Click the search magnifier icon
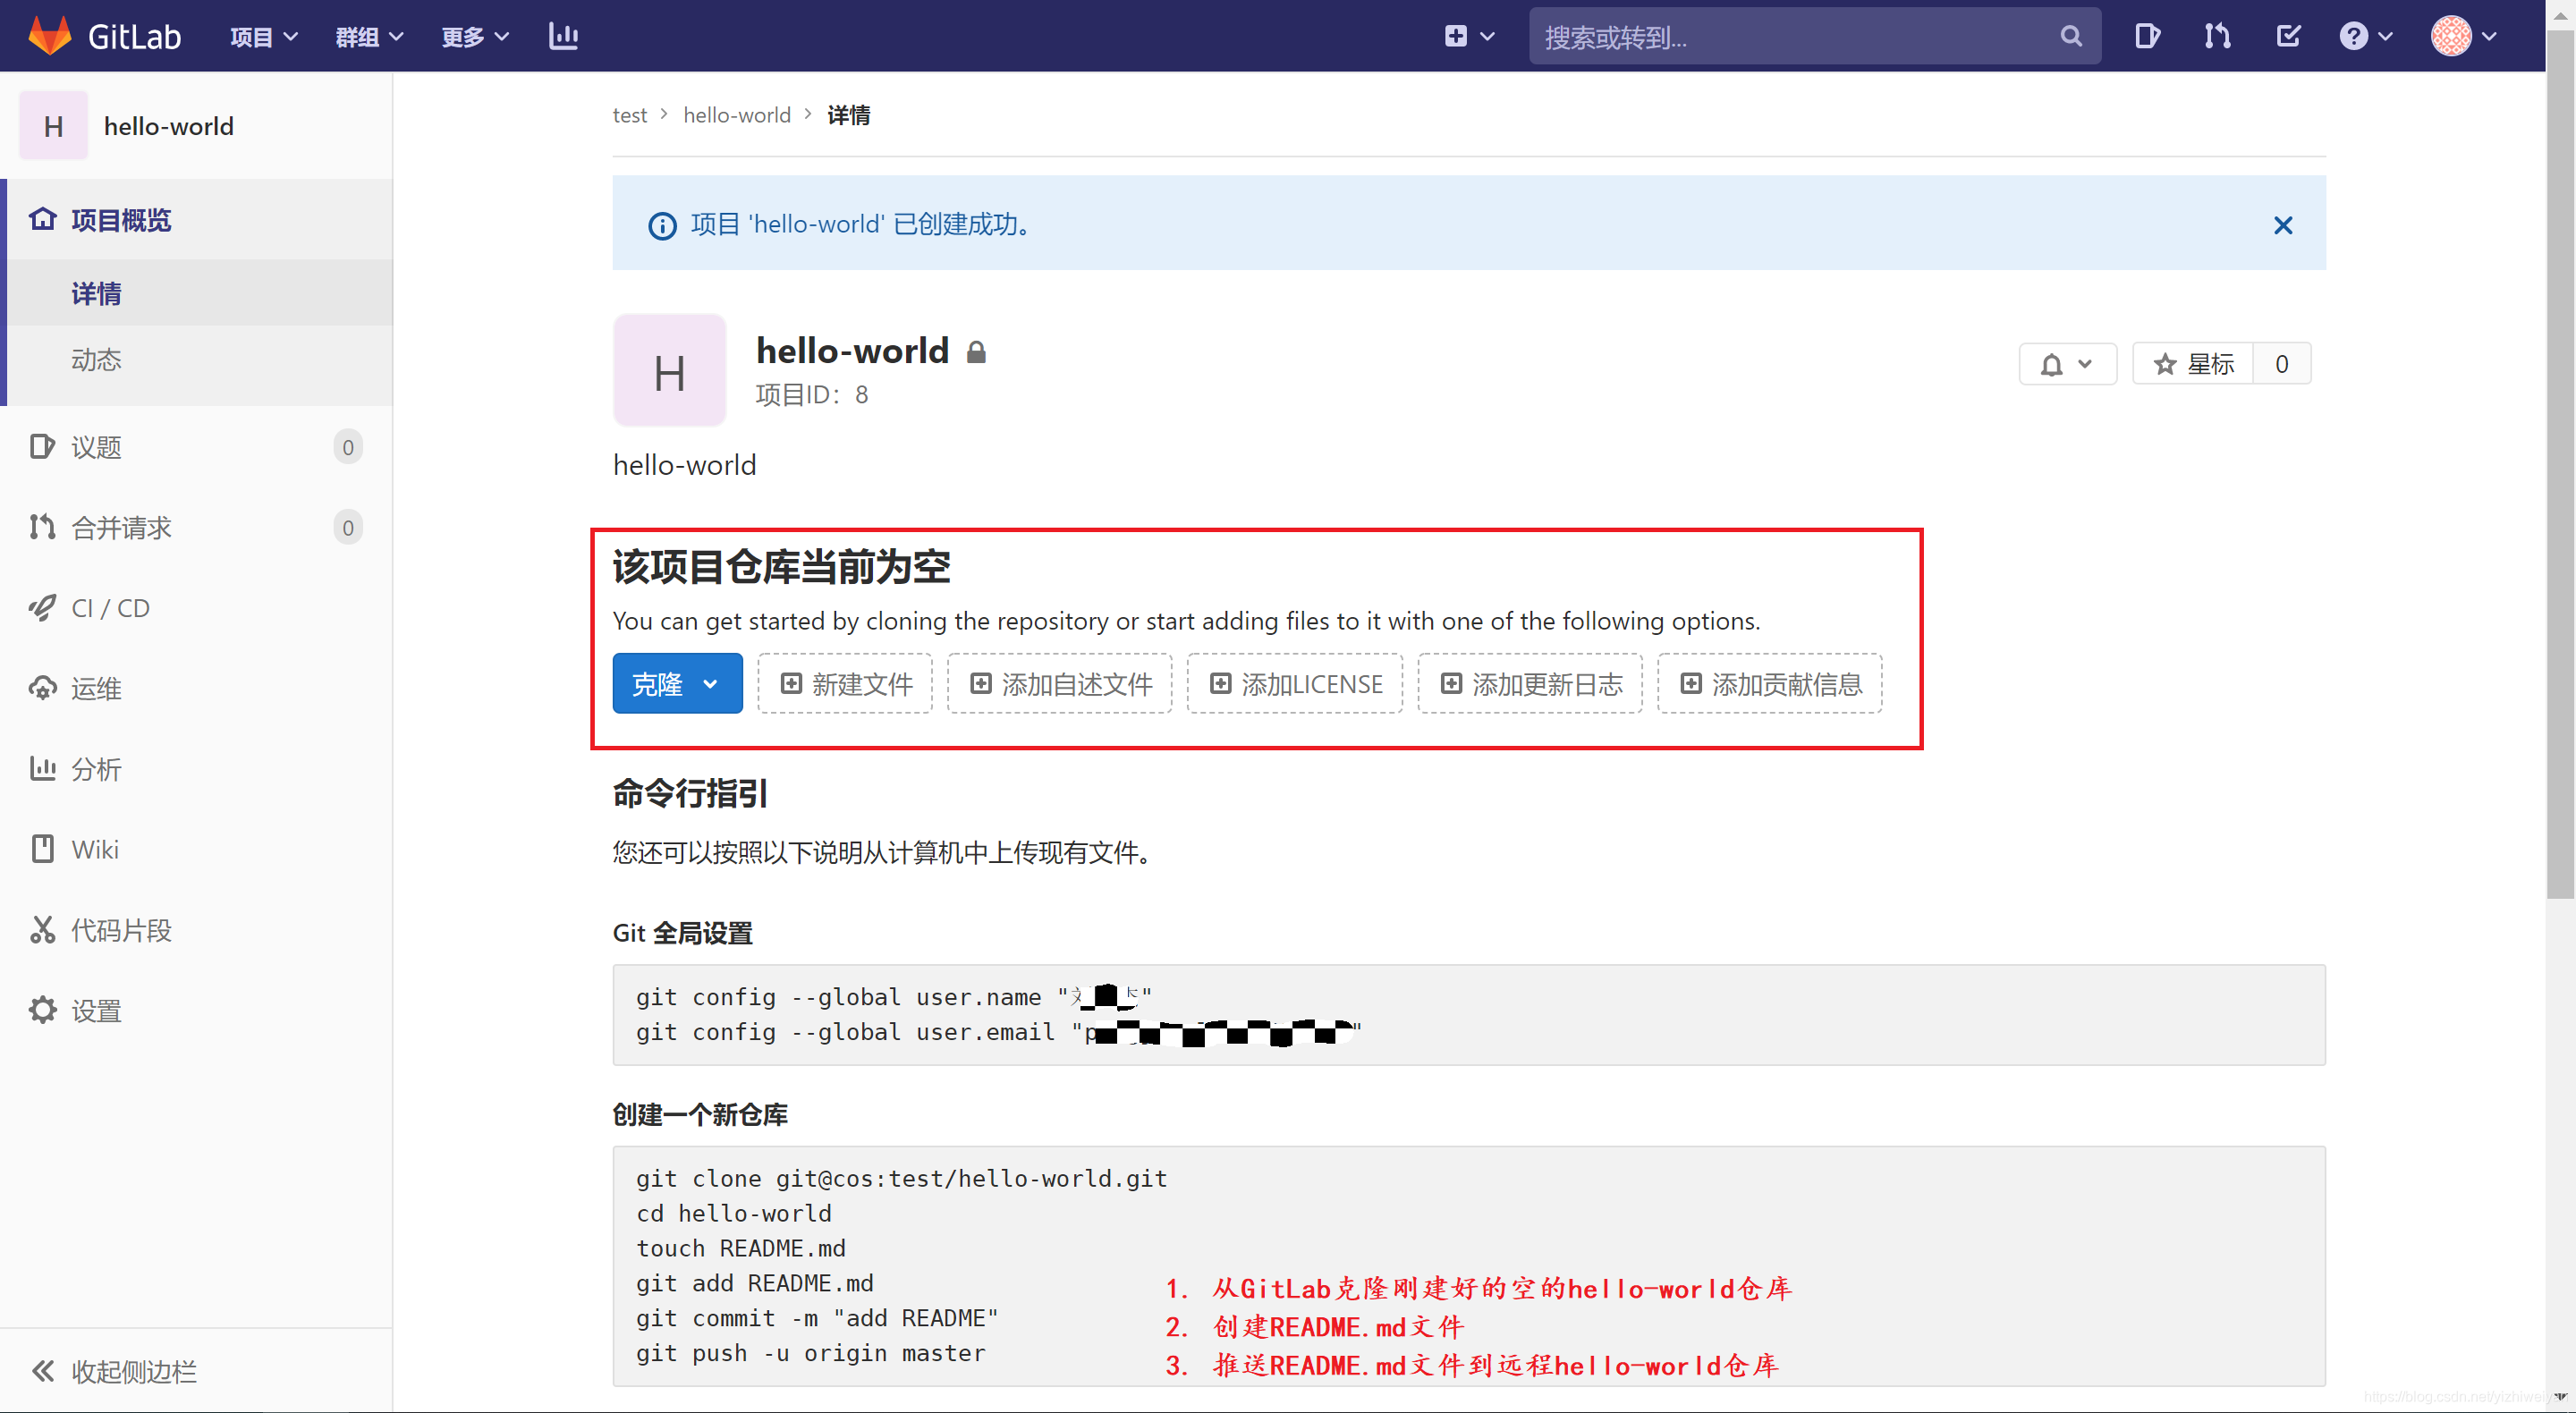Screen dimensions: 2576x1413 (2070, 36)
